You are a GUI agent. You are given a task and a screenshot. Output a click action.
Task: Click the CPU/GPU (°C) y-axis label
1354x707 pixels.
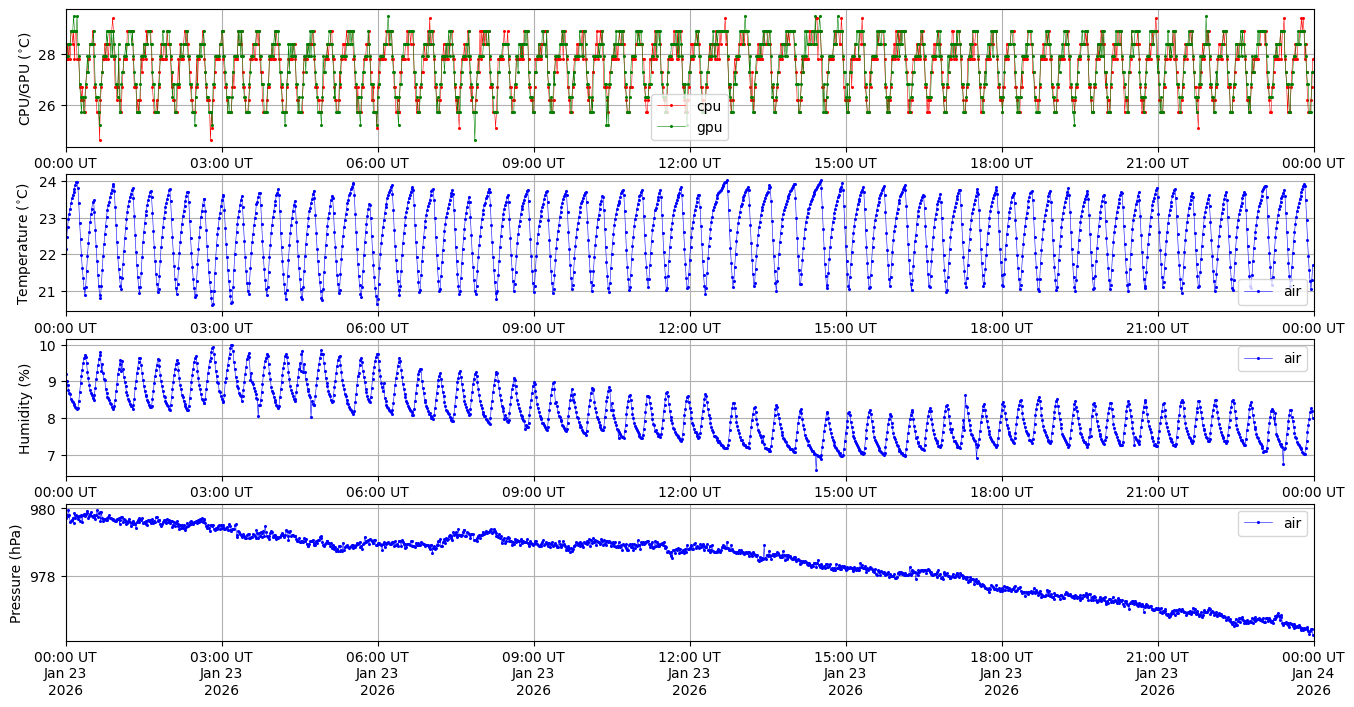pyautogui.click(x=25, y=79)
